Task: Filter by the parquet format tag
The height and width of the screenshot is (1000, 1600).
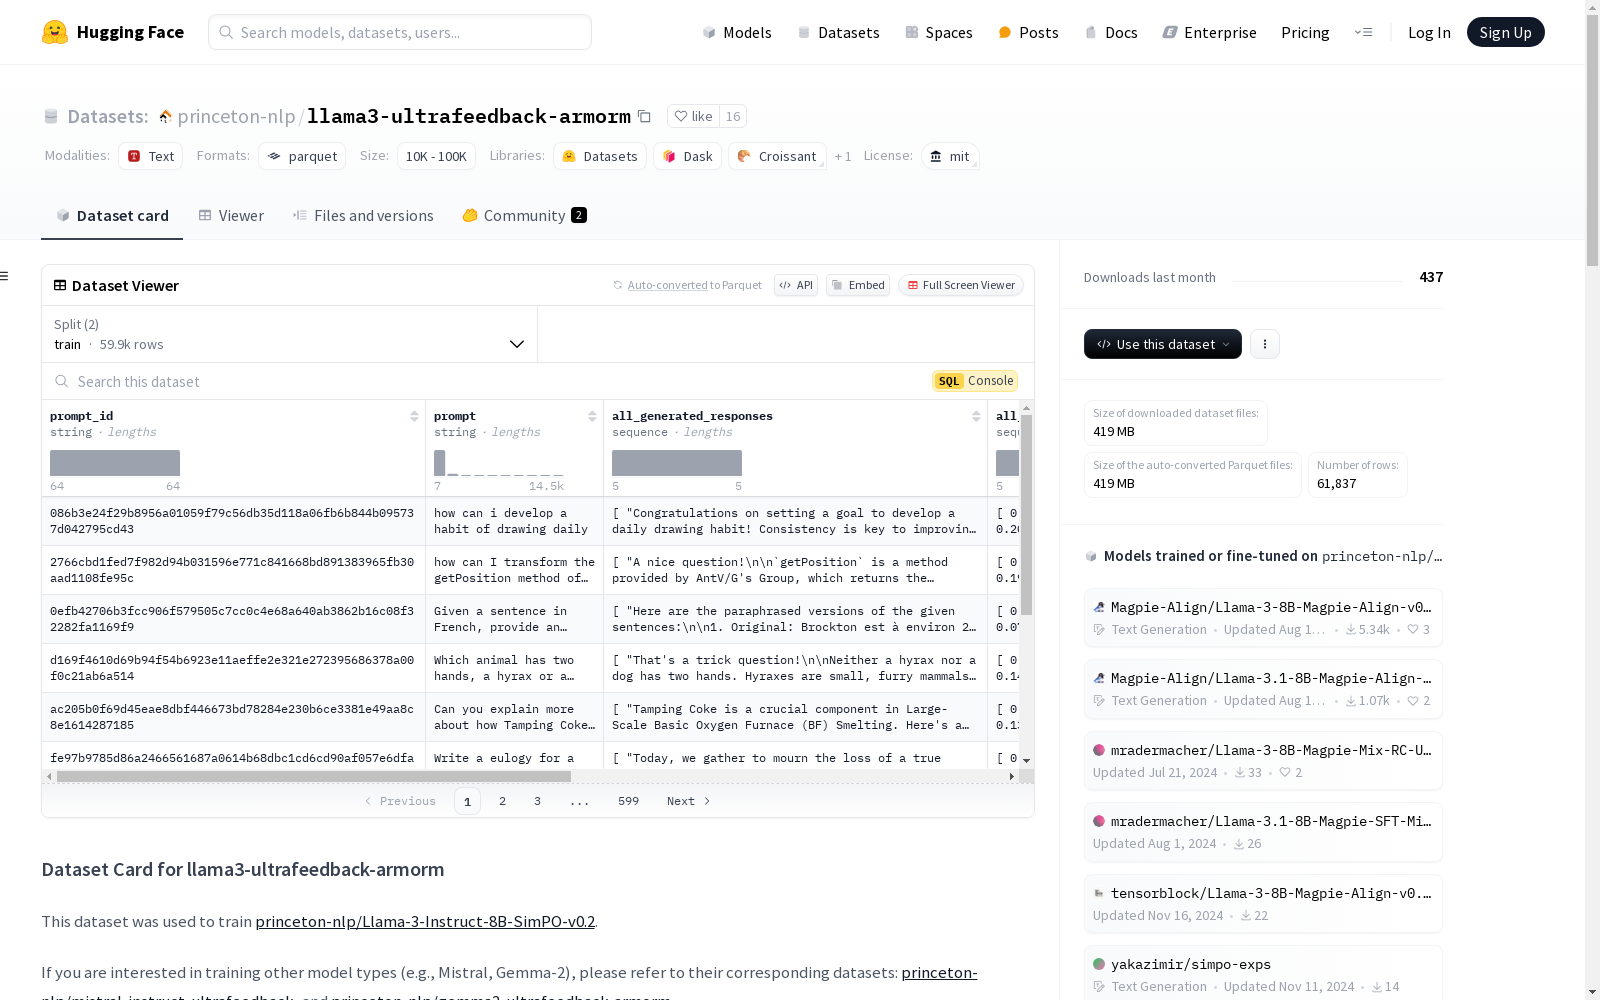Action: point(302,156)
